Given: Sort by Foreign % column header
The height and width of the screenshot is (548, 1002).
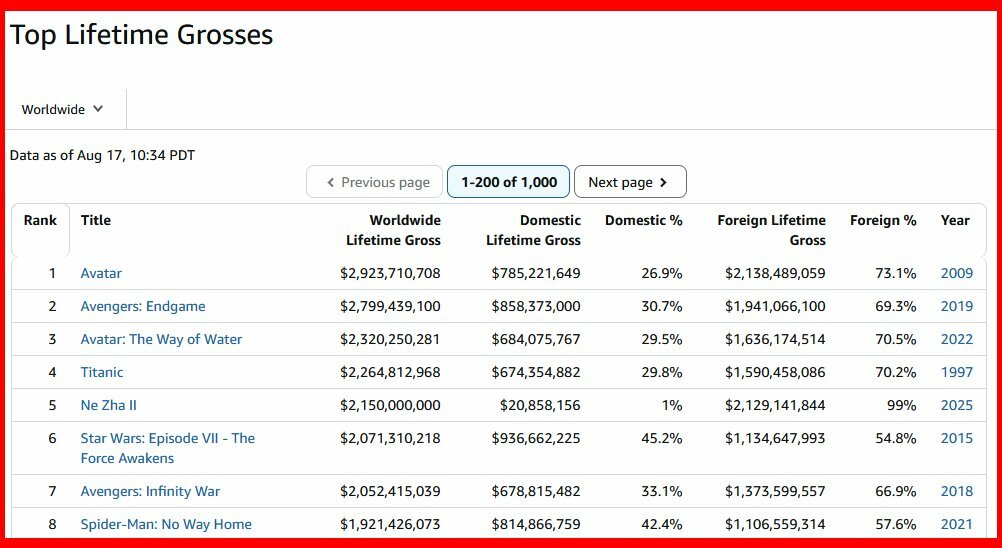Looking at the screenshot, I should (x=883, y=220).
